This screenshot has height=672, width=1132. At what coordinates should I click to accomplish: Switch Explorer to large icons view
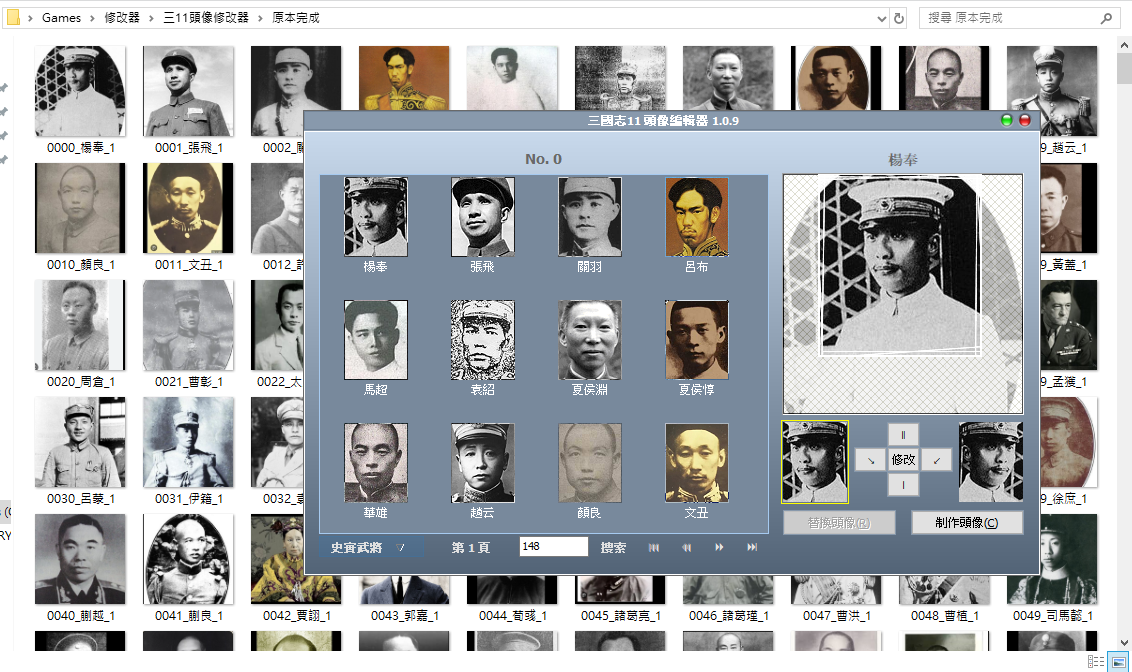pos(1118,662)
